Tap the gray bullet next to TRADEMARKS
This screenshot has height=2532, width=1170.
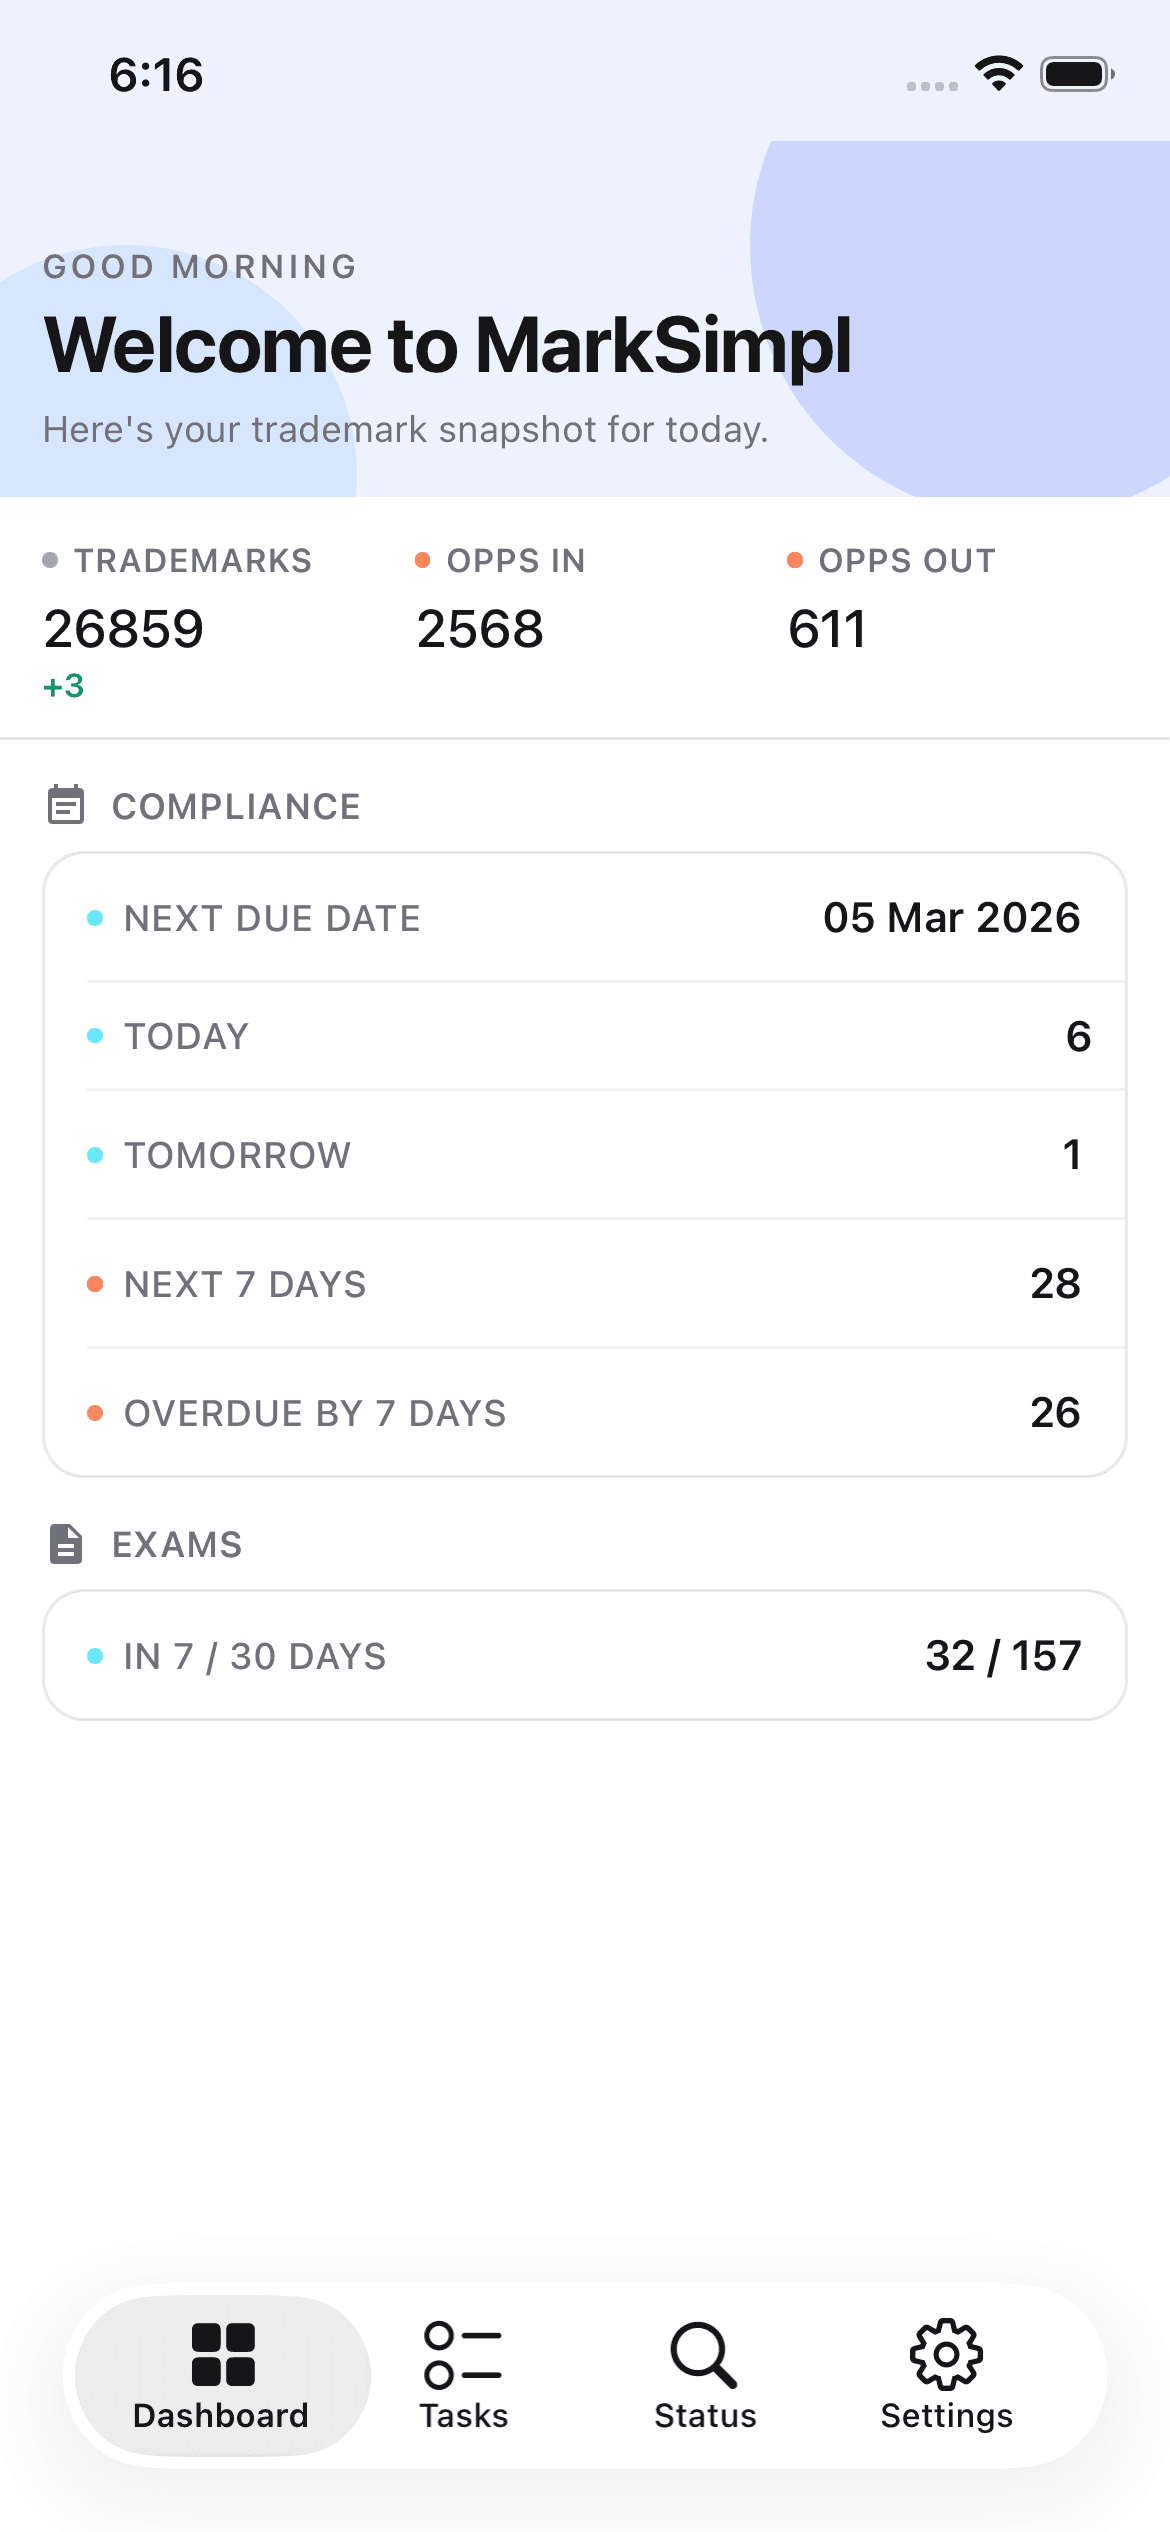(50, 560)
